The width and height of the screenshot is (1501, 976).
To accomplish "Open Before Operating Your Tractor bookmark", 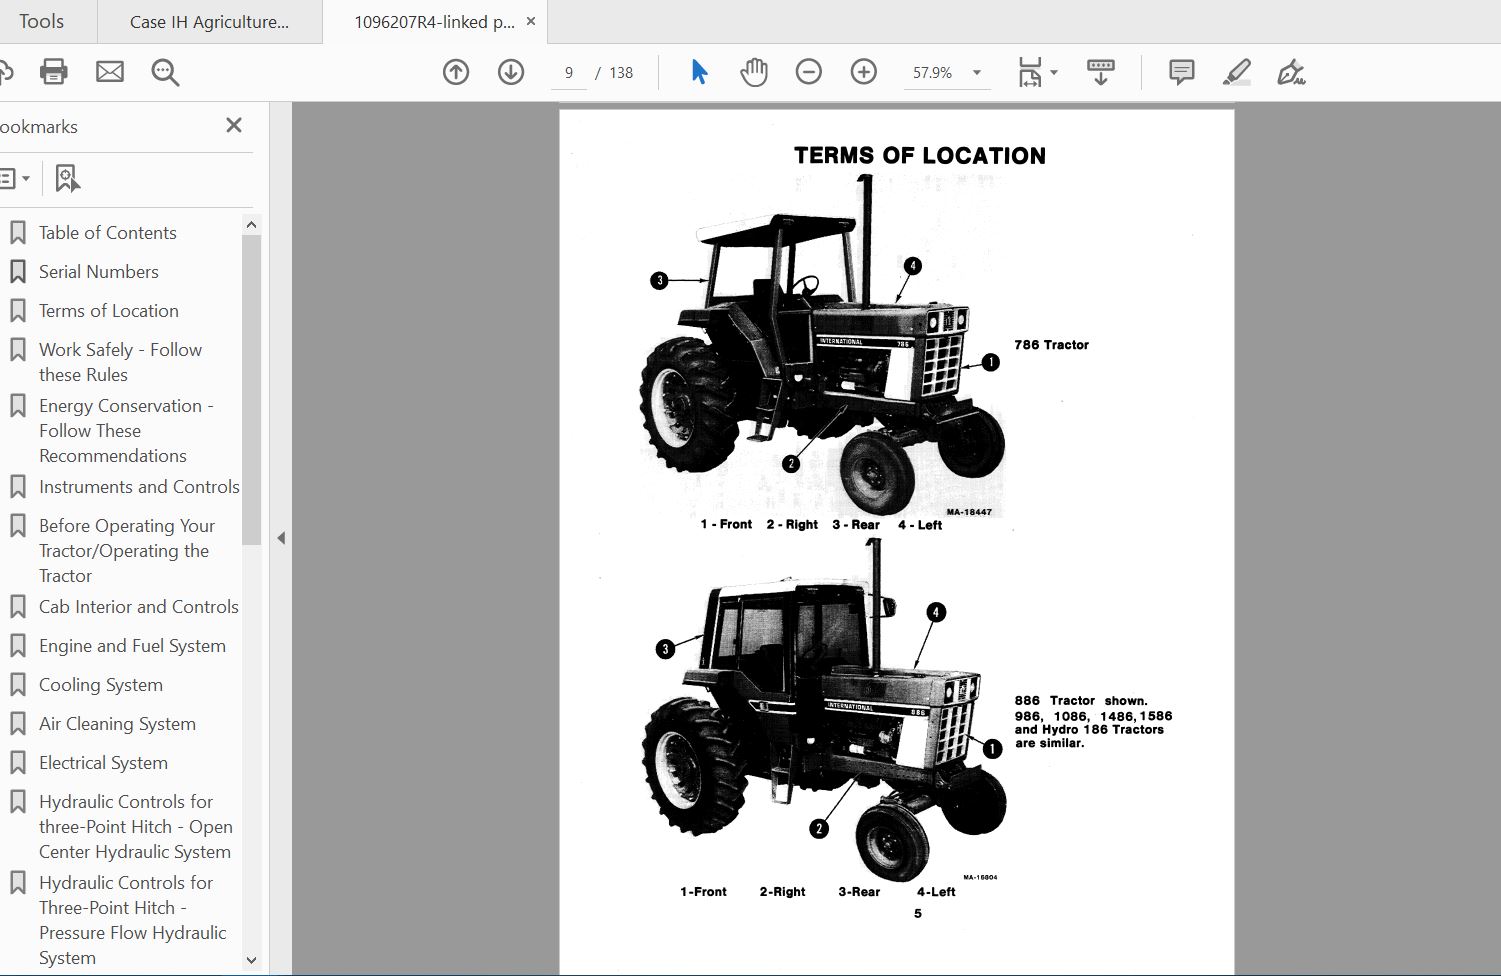I will (x=126, y=550).
